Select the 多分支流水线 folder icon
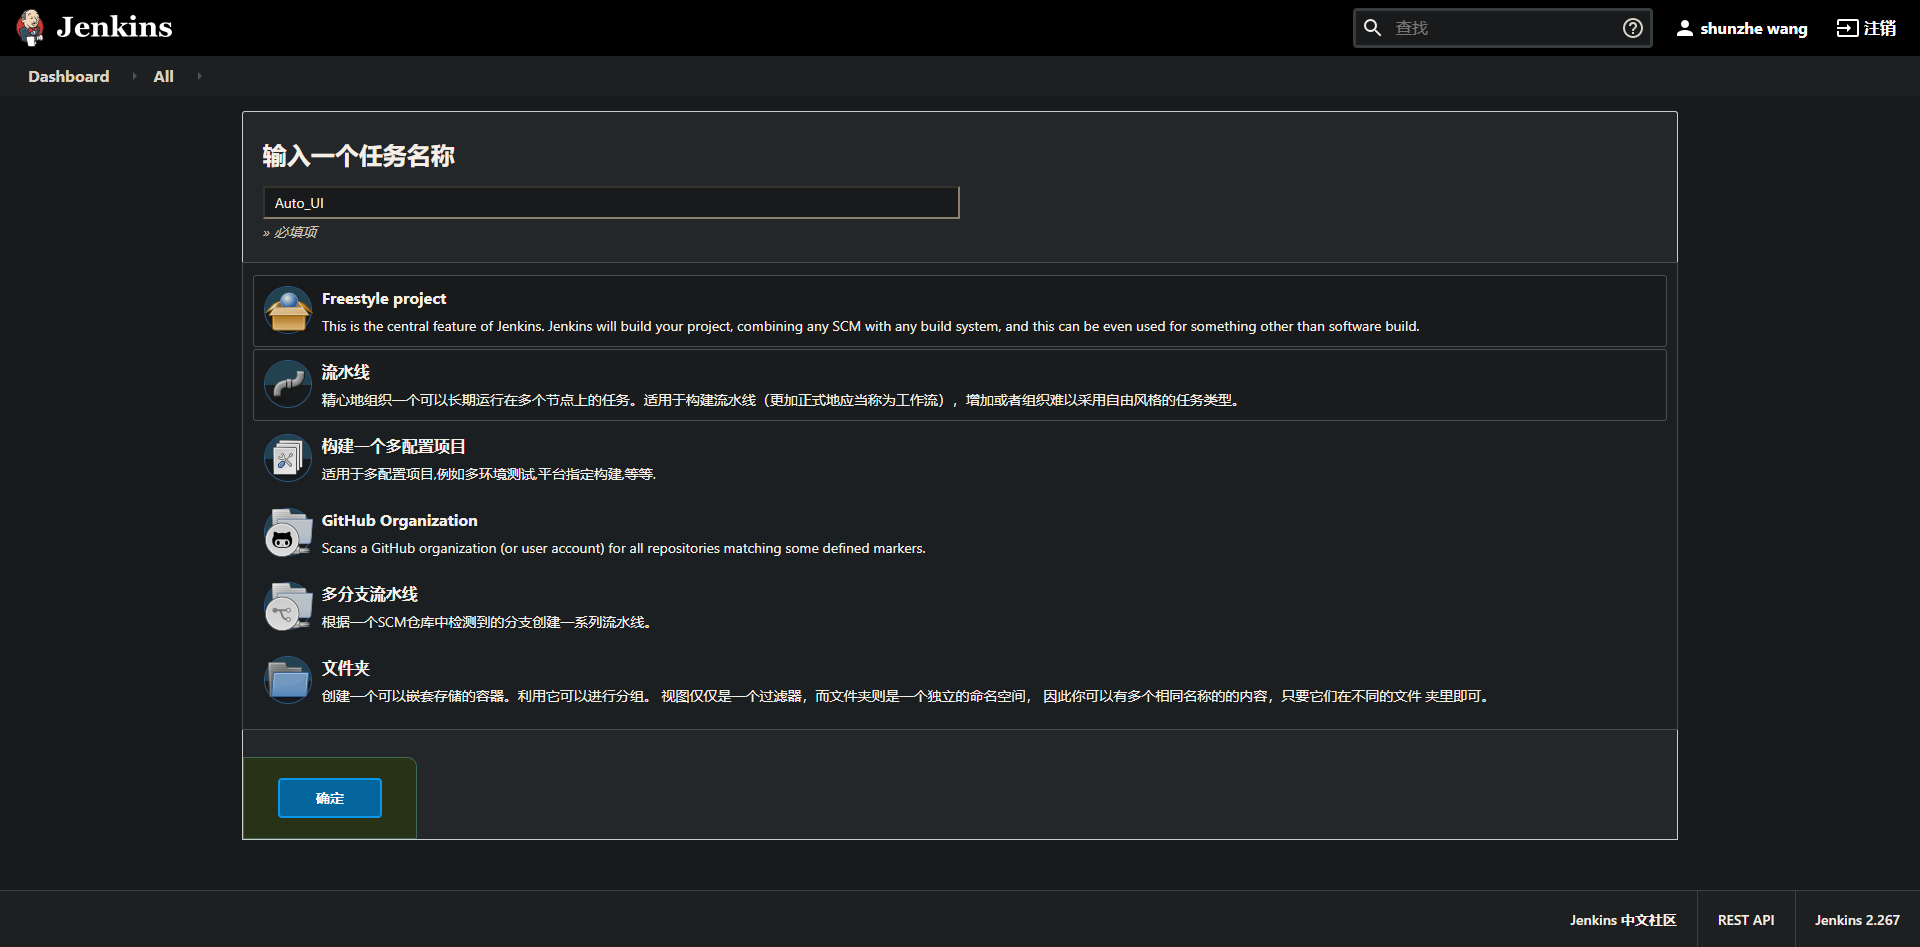The height and width of the screenshot is (947, 1920). point(288,607)
